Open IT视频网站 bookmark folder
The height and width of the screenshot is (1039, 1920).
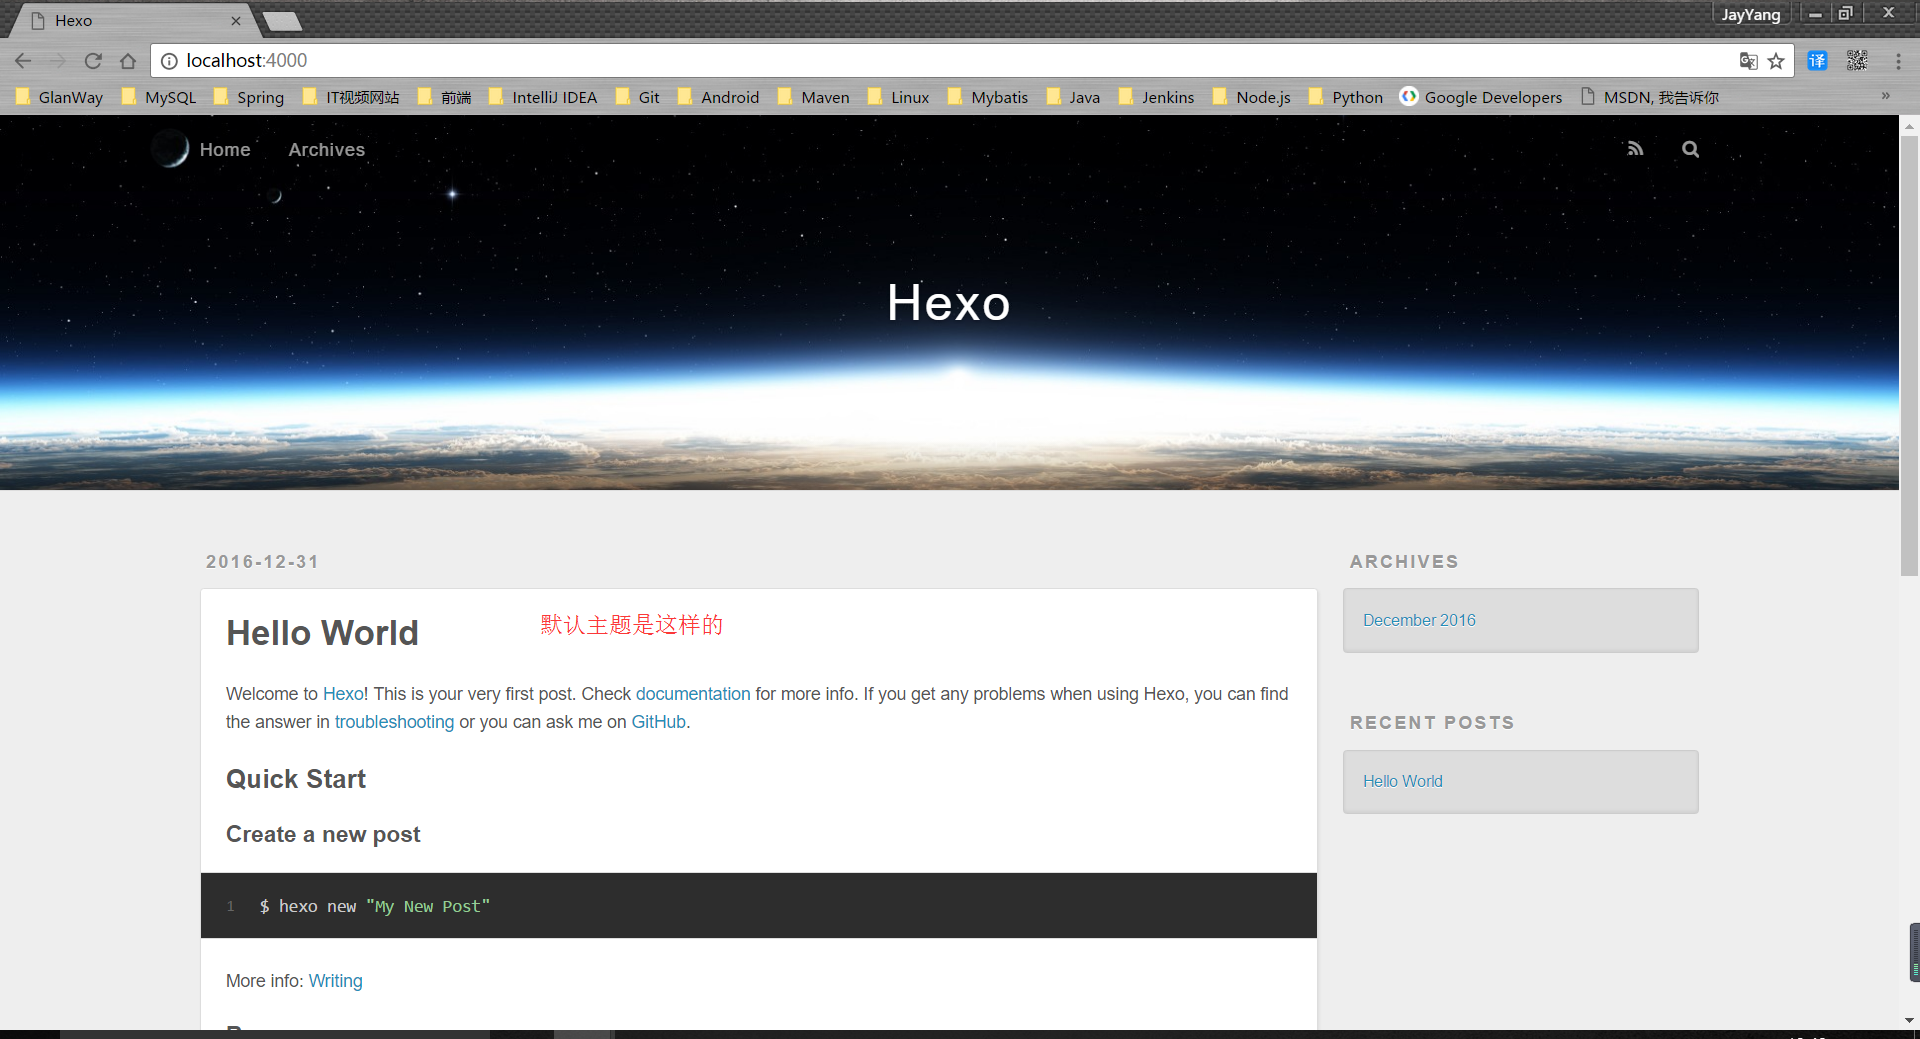[351, 97]
